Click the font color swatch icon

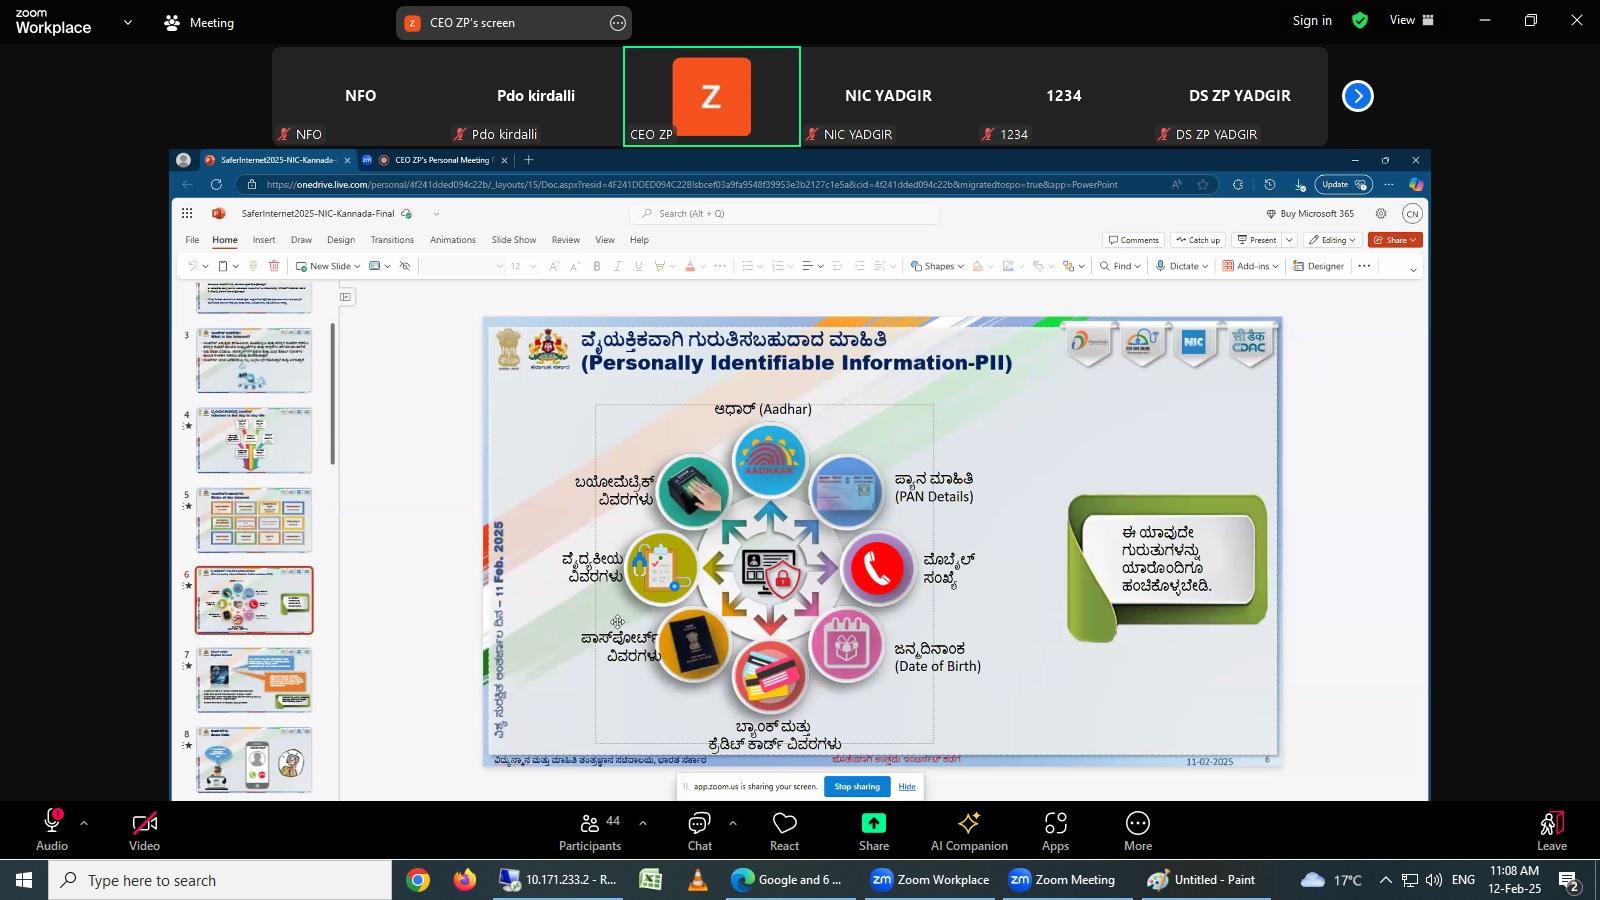690,266
